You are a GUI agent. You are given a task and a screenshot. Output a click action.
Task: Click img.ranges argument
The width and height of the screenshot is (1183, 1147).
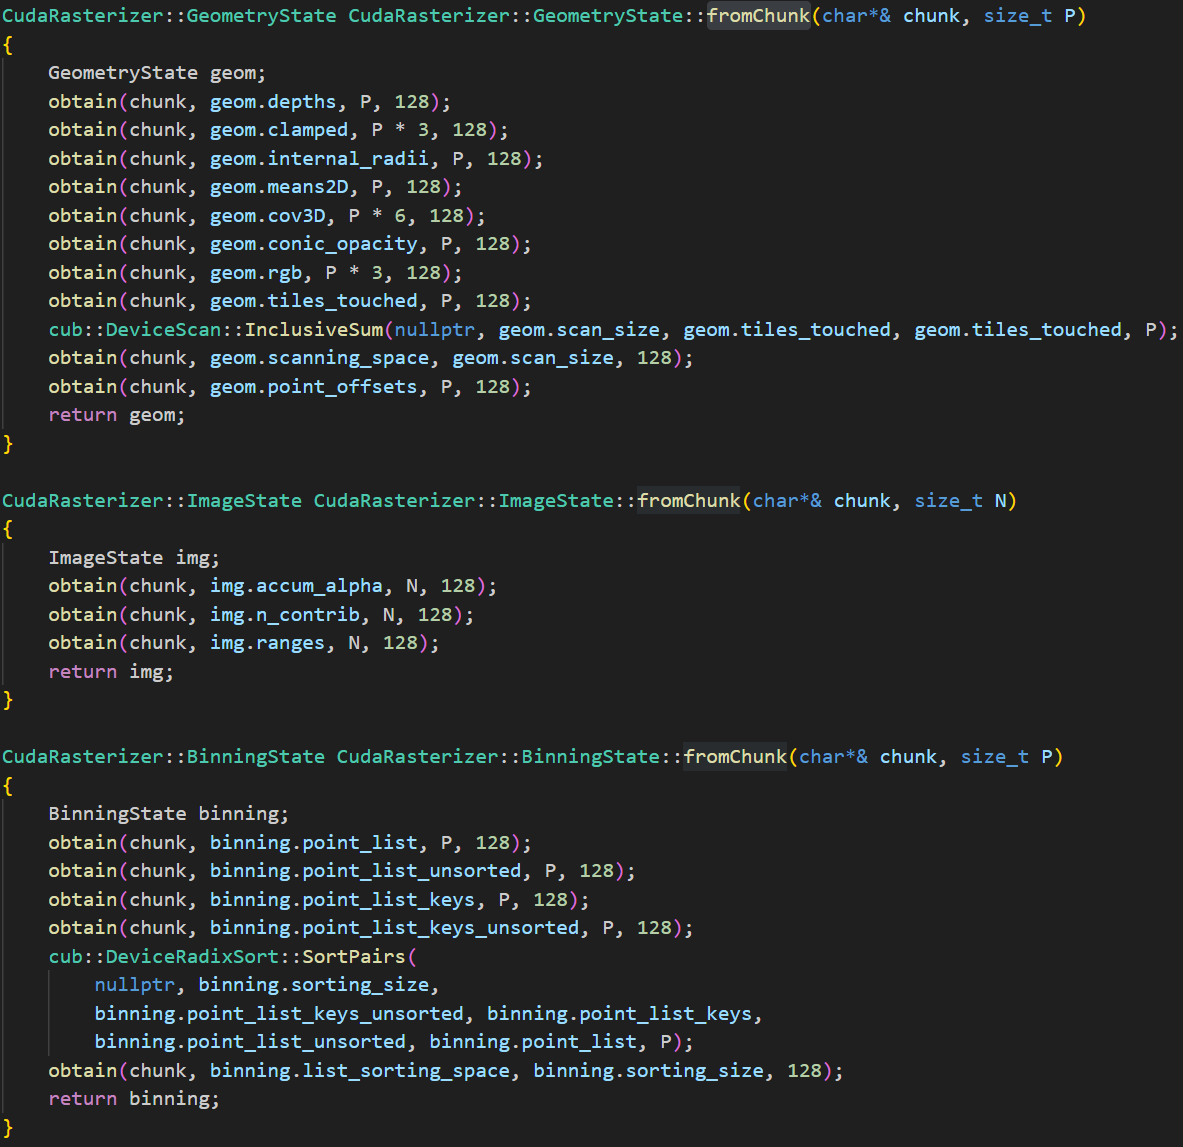pos(267,643)
